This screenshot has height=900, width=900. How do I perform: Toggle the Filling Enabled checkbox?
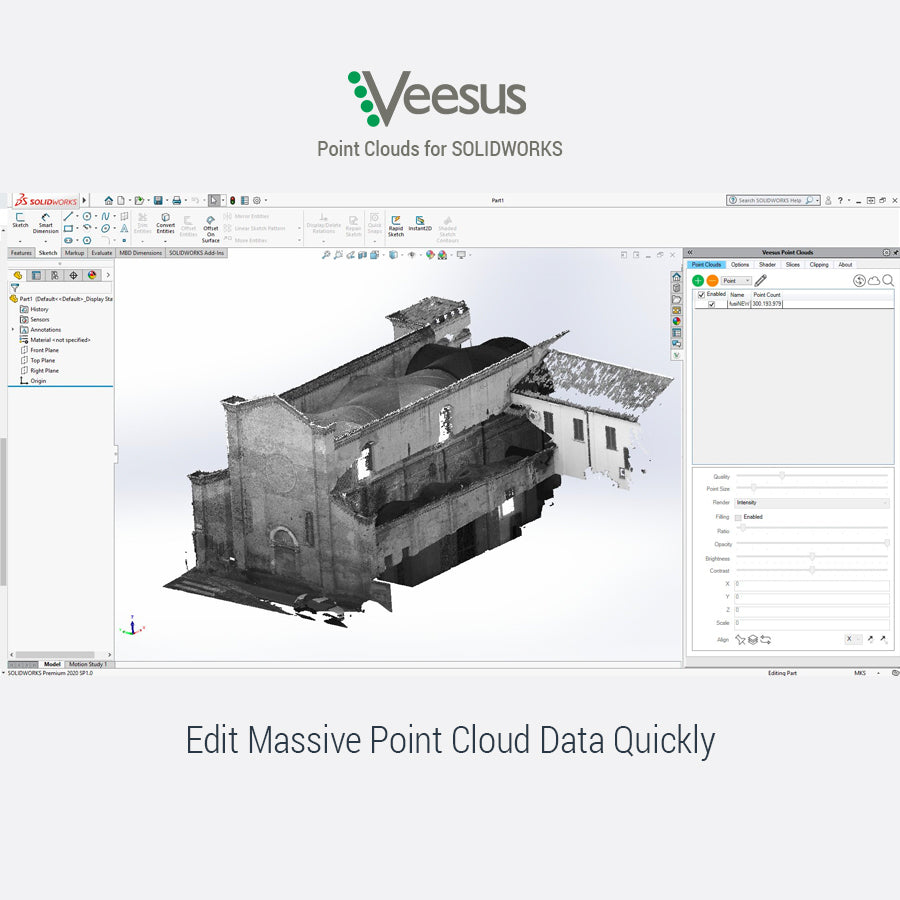pos(738,517)
